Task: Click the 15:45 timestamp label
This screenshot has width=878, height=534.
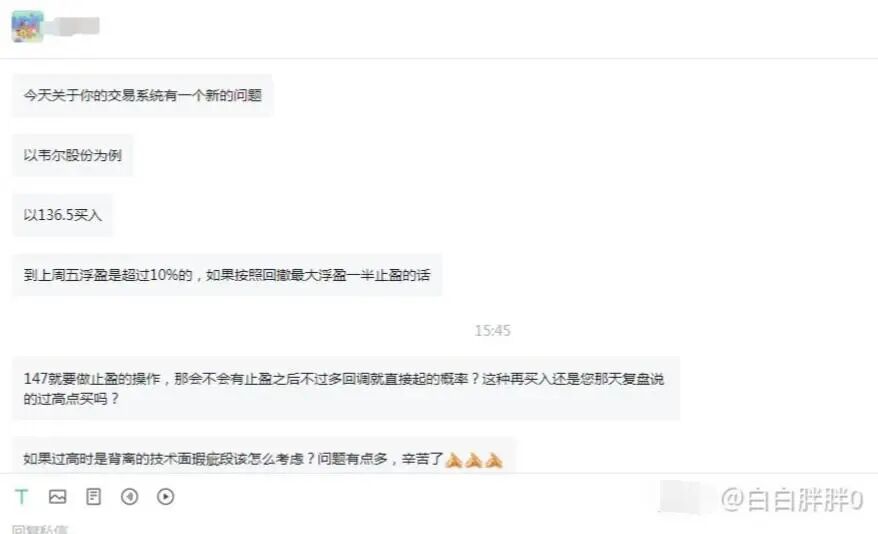Action: pyautogui.click(x=492, y=331)
